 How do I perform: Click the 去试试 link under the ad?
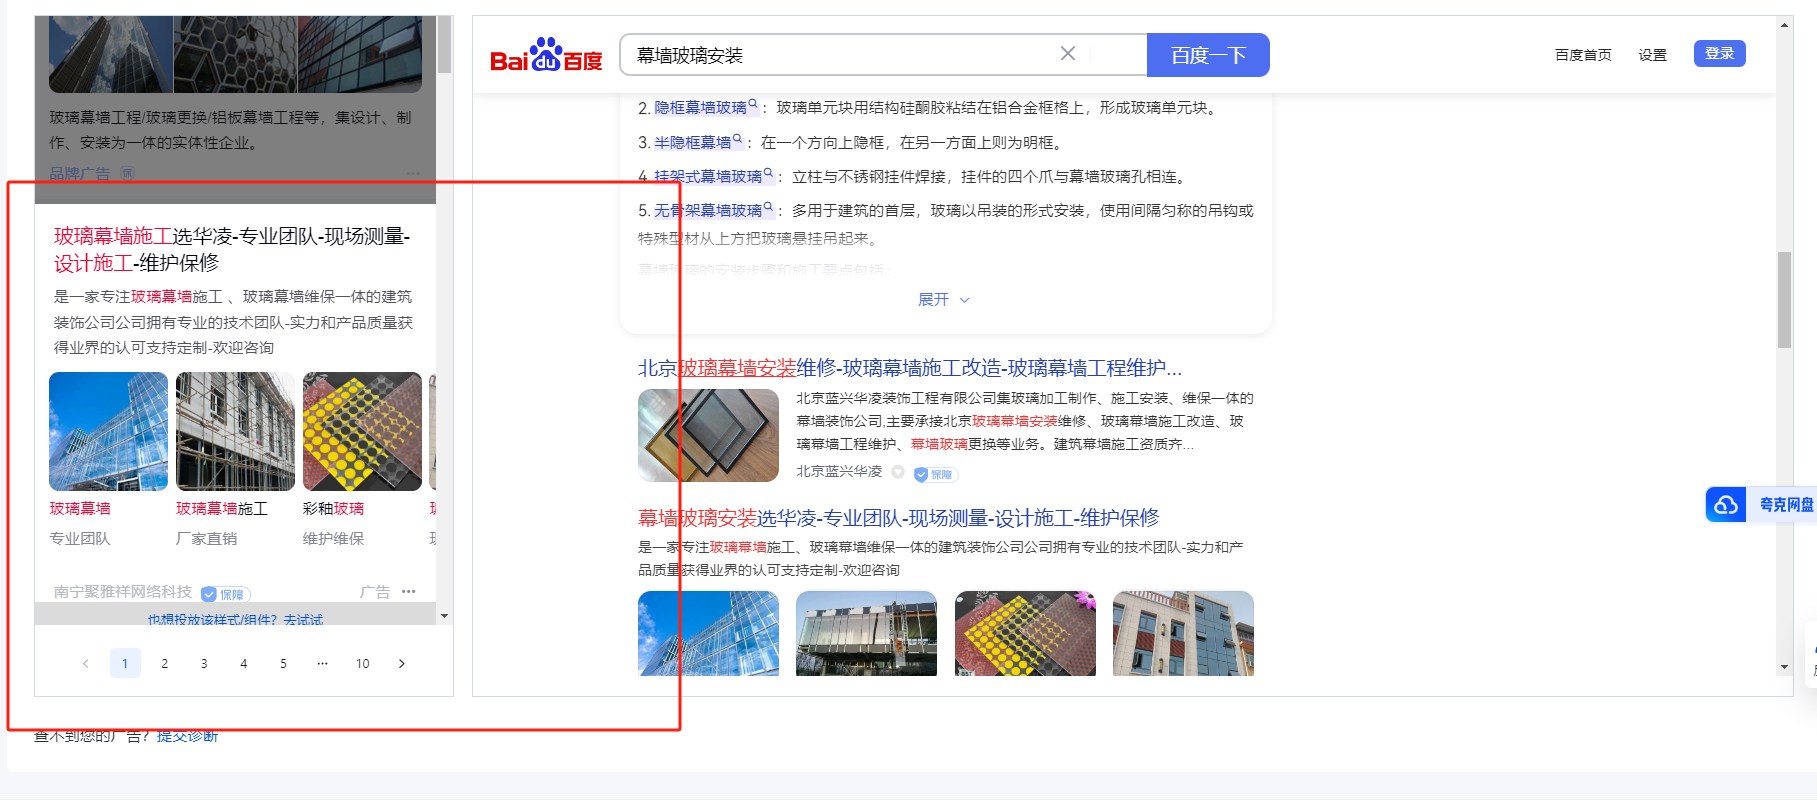(303, 620)
